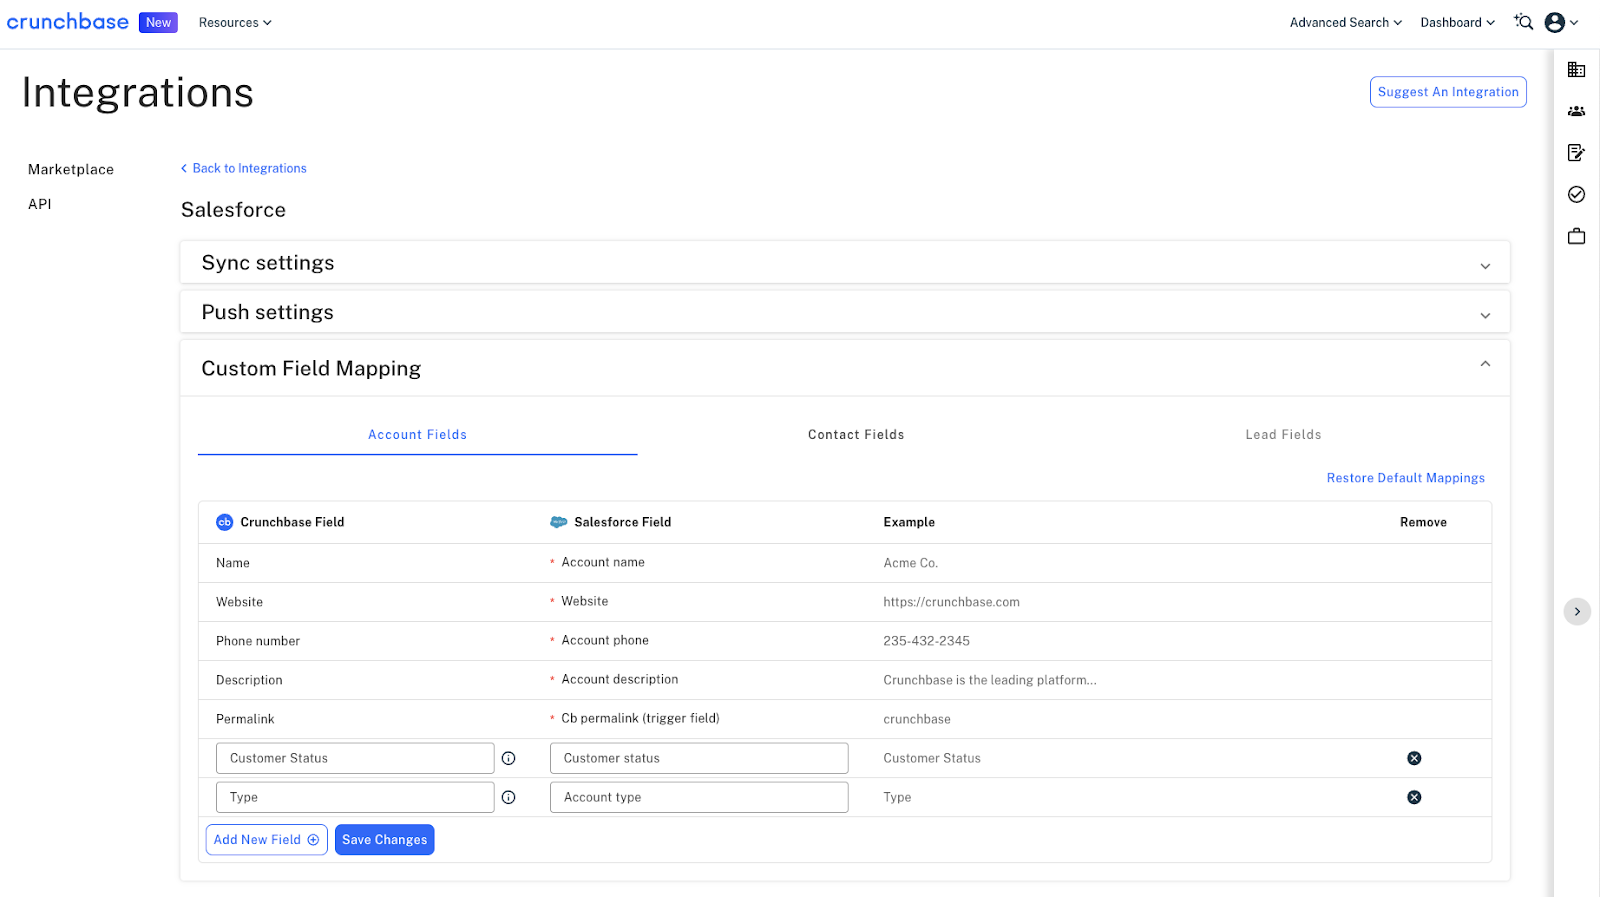Click the Customer Status Crunchbase field input

355,758
